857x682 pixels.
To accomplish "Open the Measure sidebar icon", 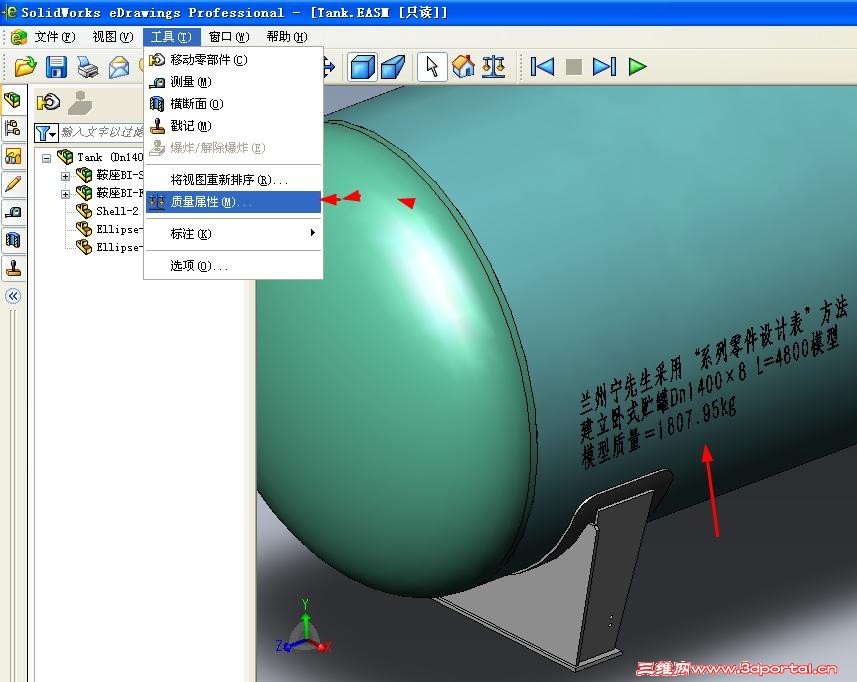I will 13,212.
